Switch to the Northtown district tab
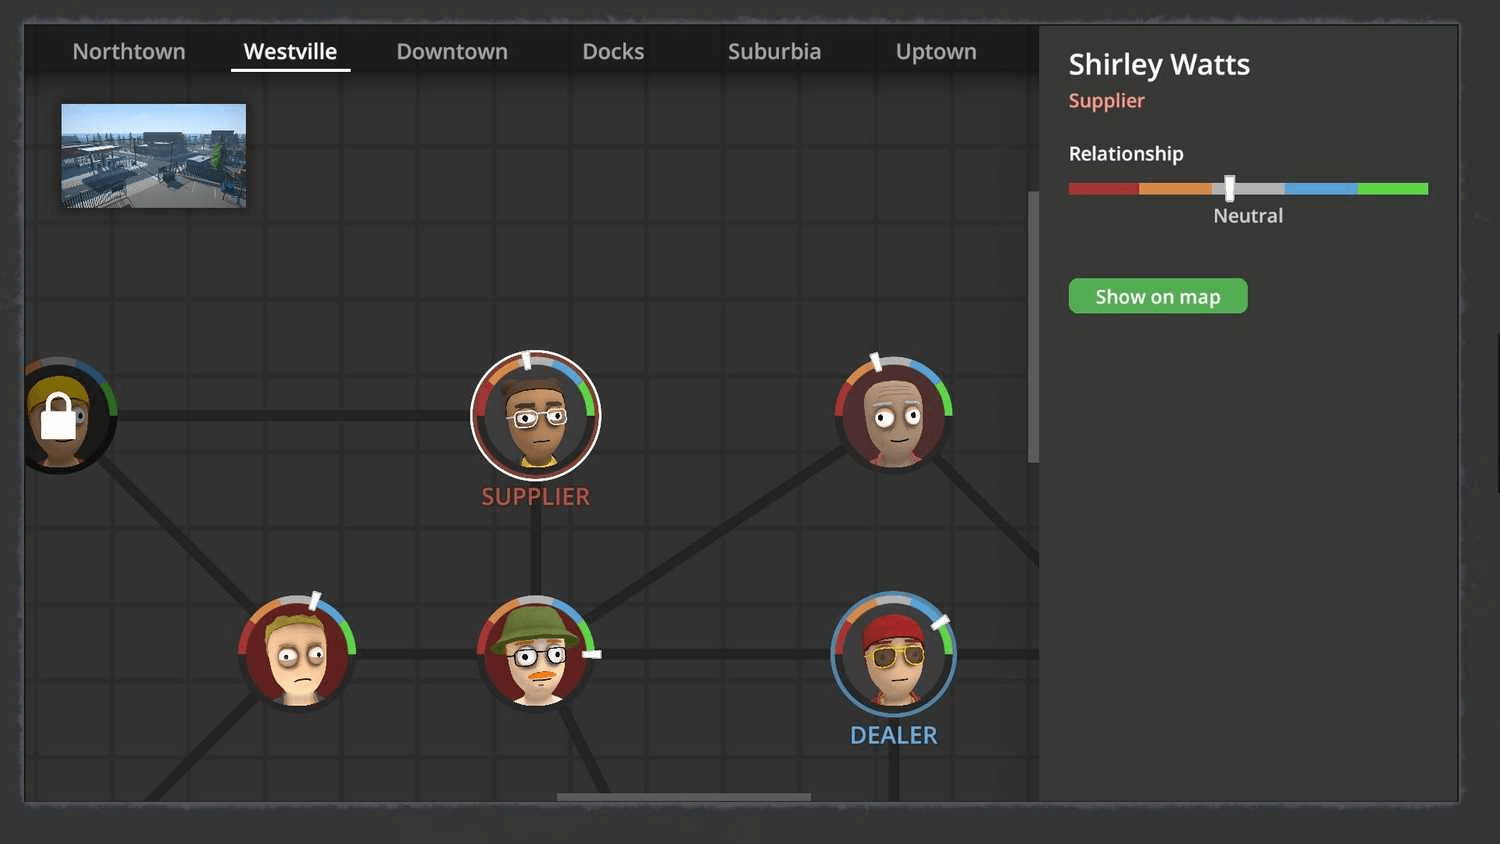The image size is (1500, 844). 128,51
